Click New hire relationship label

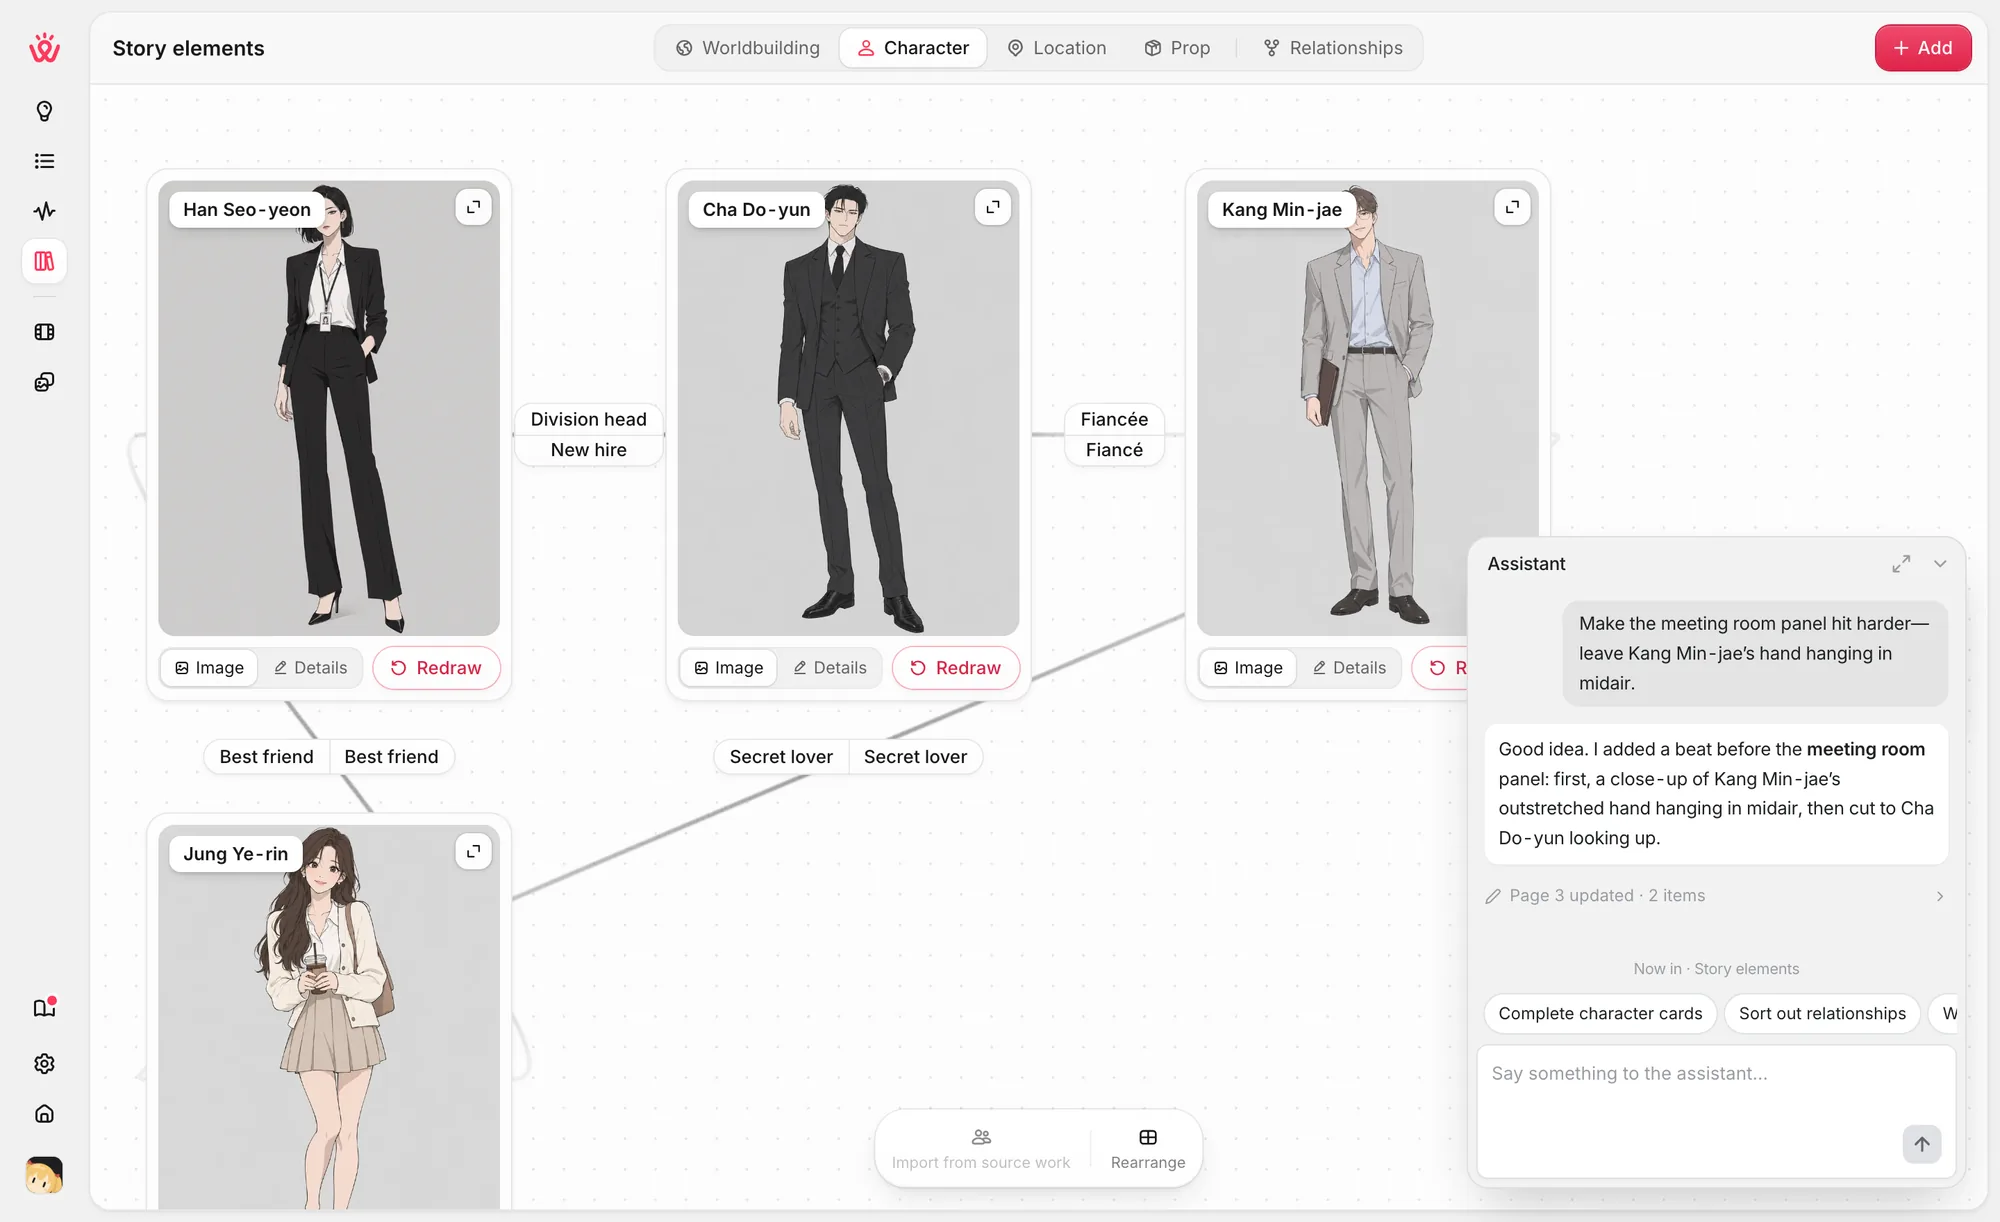(x=589, y=450)
